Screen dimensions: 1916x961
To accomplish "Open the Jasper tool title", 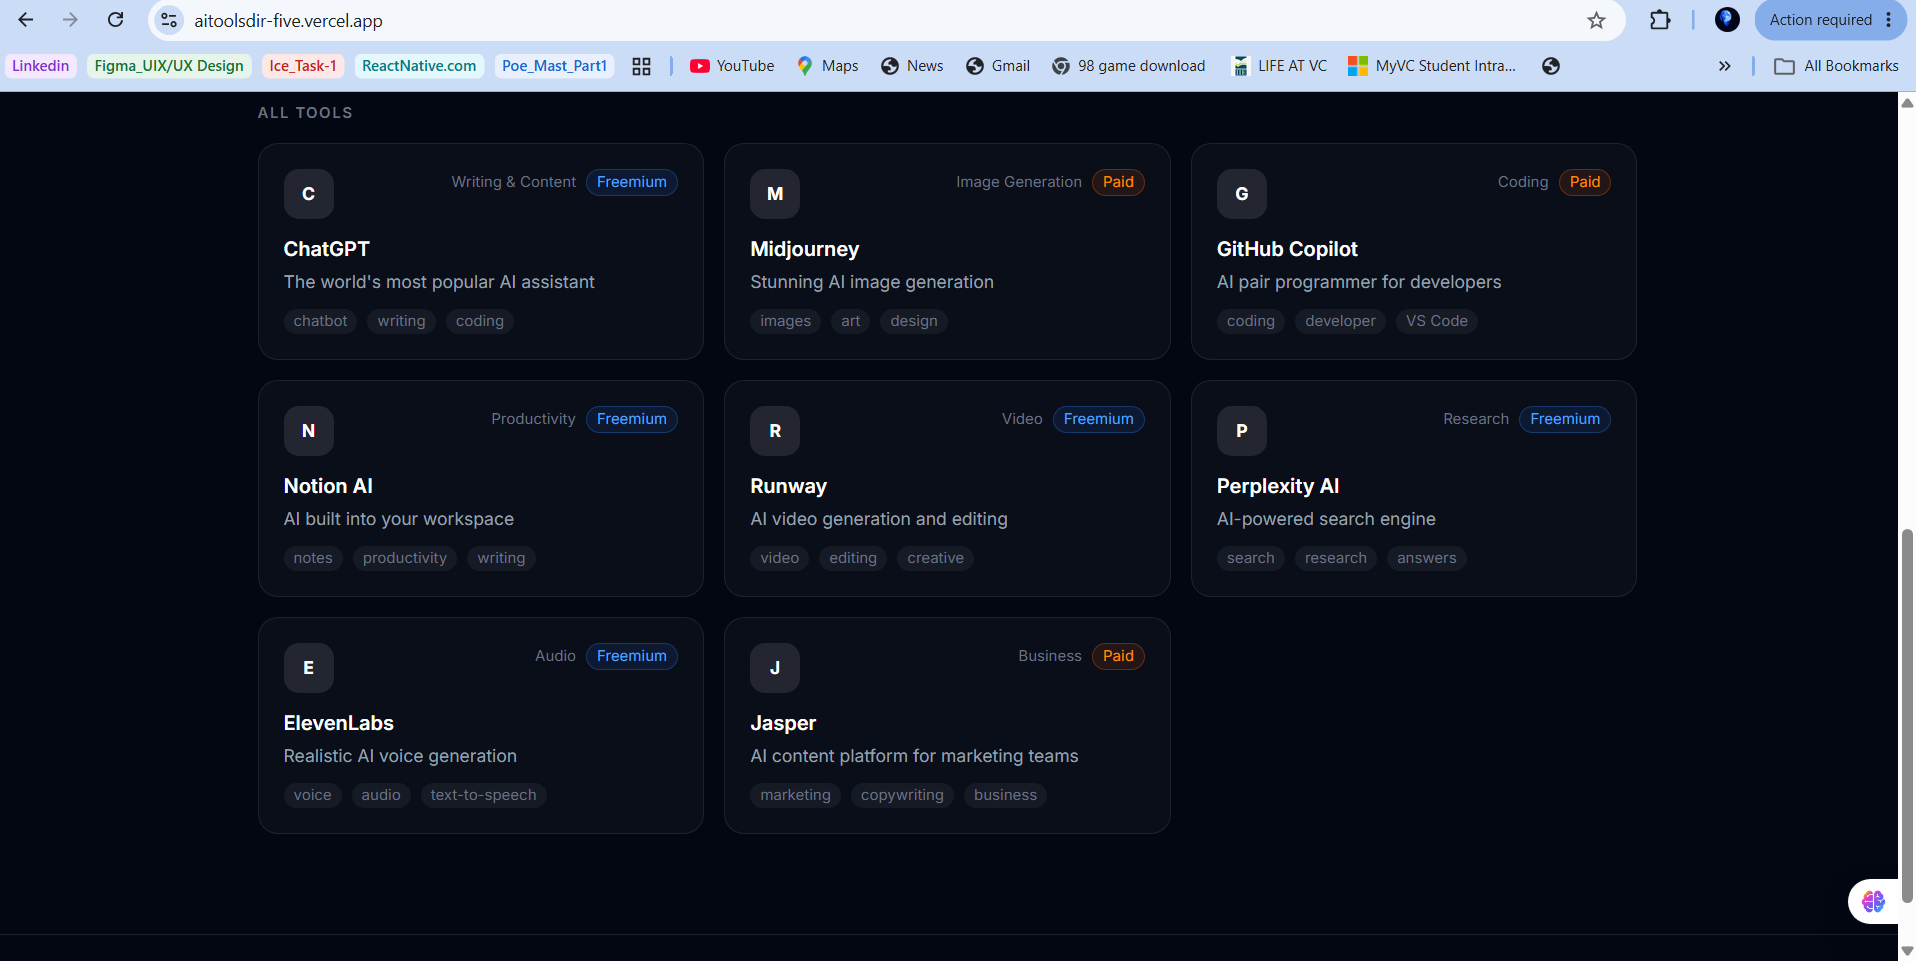I will pyautogui.click(x=783, y=723).
